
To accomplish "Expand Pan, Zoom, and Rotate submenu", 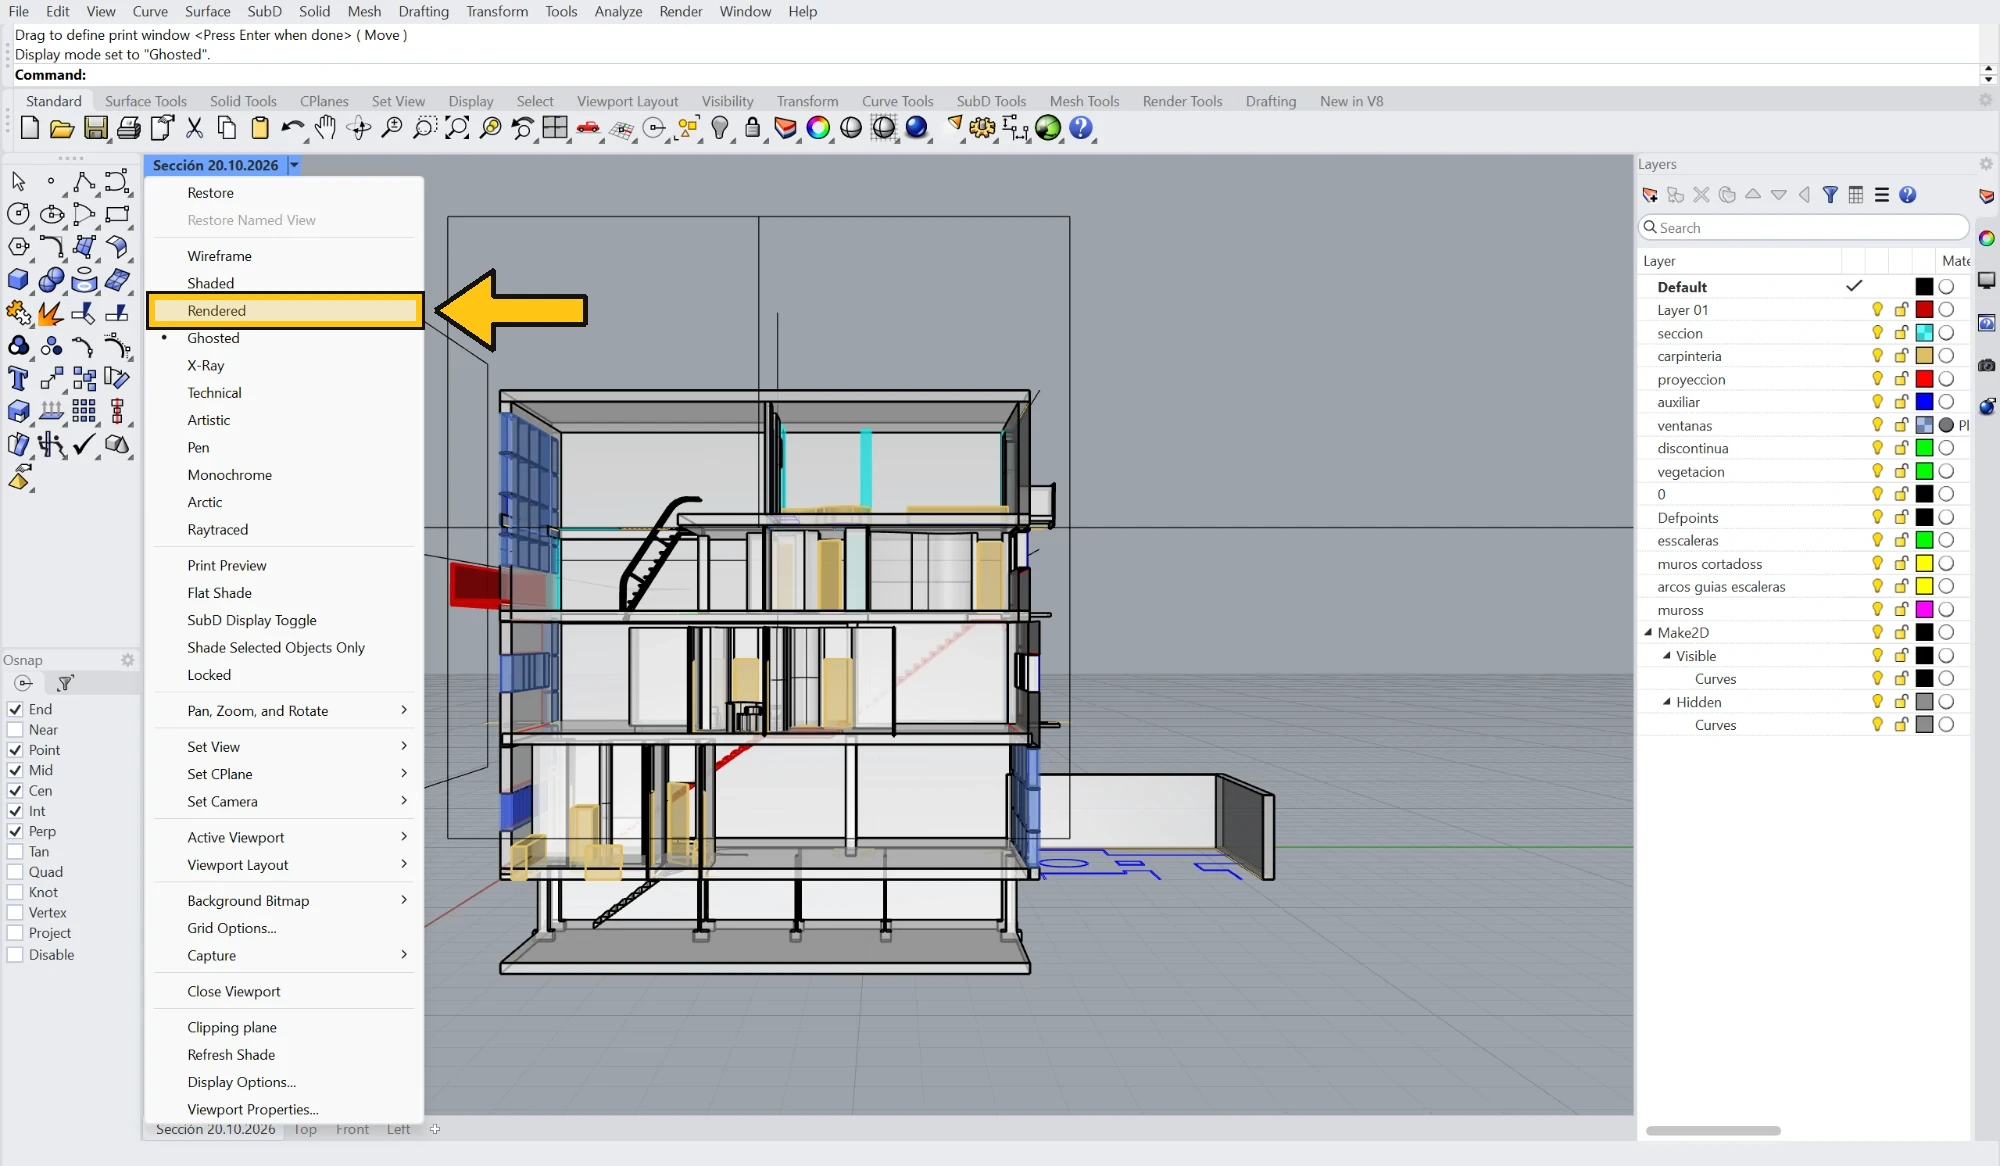I will pyautogui.click(x=285, y=711).
